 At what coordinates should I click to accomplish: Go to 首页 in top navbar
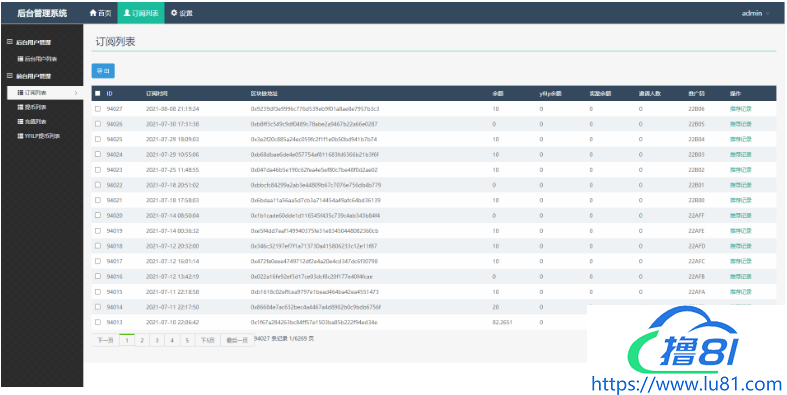click(100, 13)
